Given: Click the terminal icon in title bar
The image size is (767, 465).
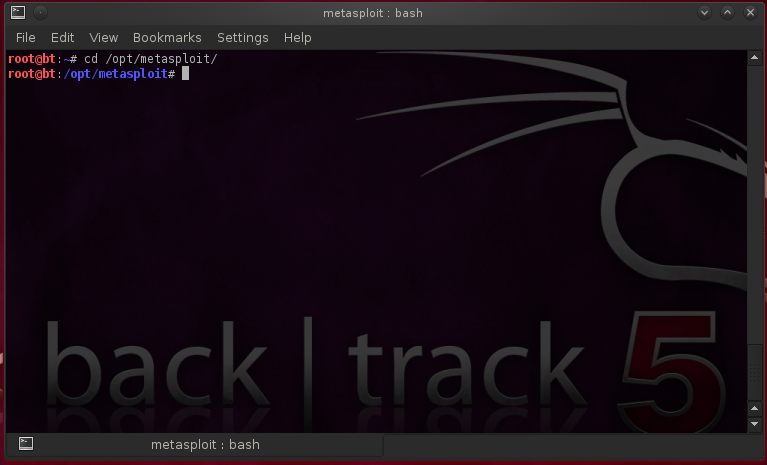Looking at the screenshot, I should 18,12.
